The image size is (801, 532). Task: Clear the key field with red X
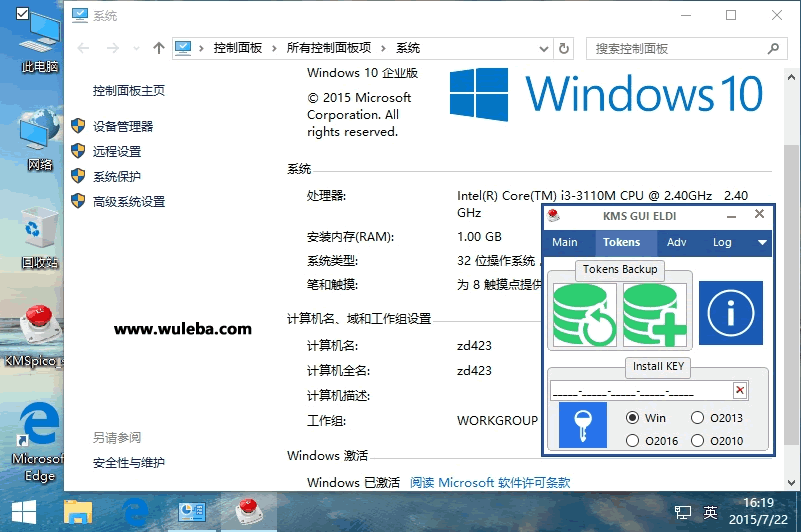click(x=740, y=390)
